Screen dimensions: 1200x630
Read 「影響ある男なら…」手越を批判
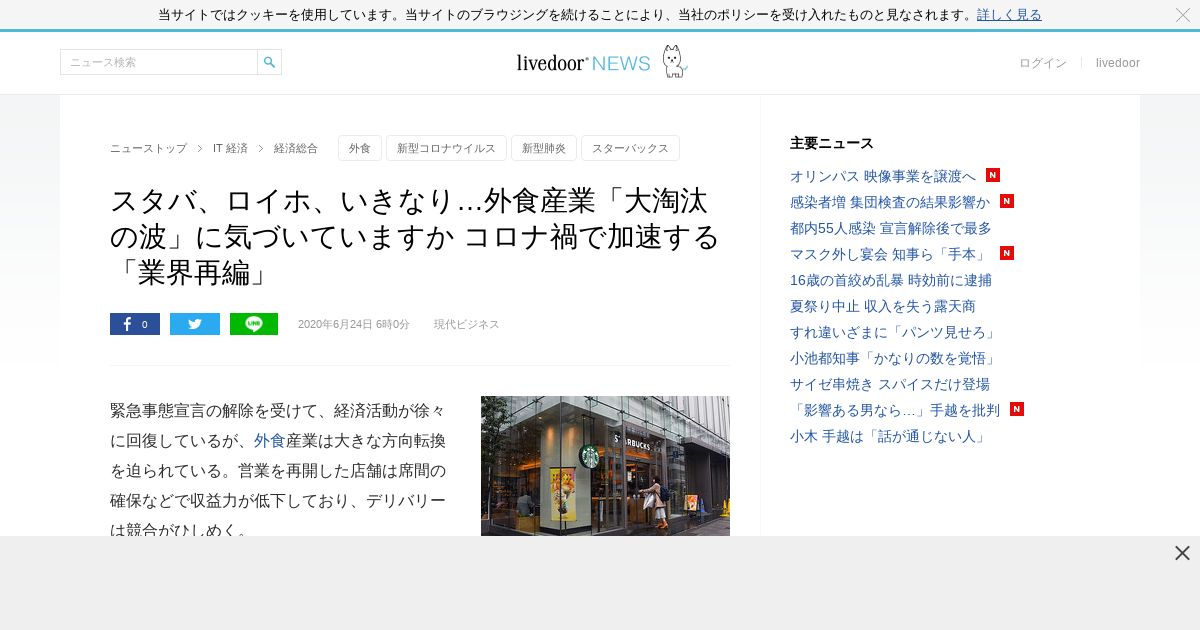[895, 410]
